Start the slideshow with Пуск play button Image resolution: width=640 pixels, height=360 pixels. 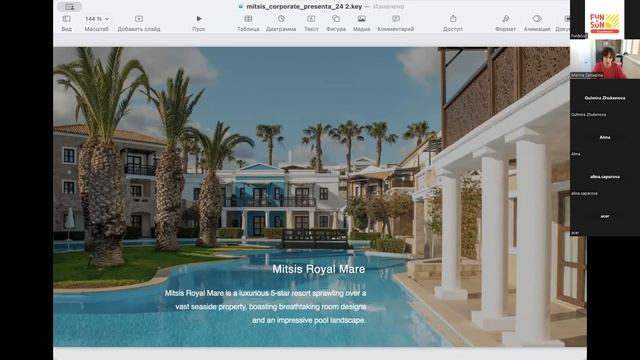click(199, 19)
